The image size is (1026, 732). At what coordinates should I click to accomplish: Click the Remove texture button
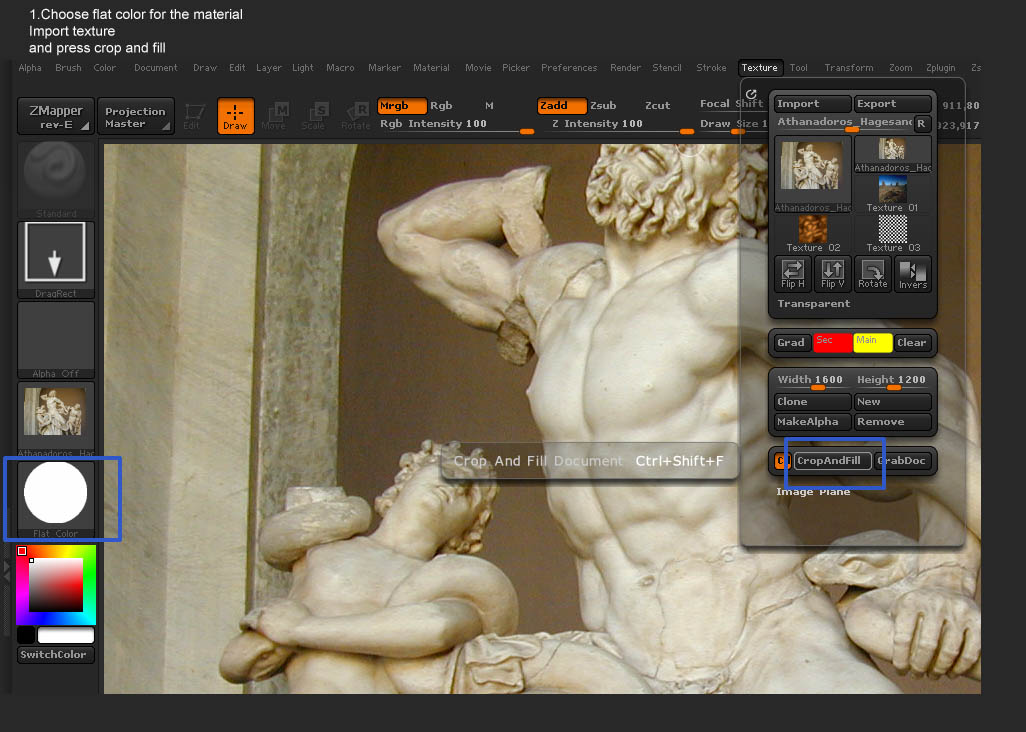pos(893,422)
